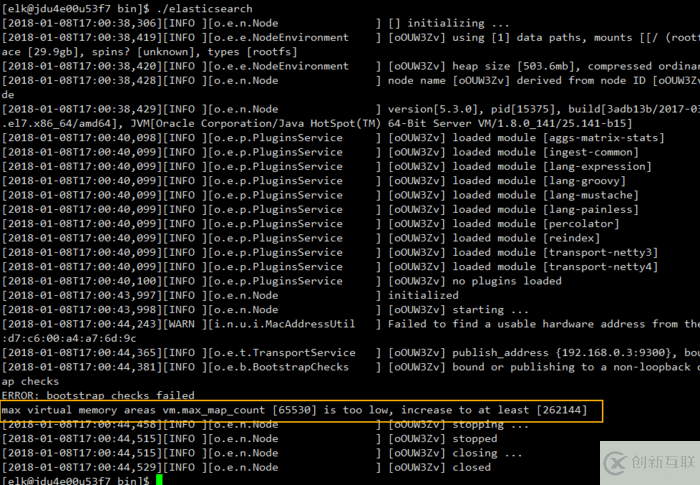Select 'types [rootfs]' text
700x485 pixels.
coord(252,52)
